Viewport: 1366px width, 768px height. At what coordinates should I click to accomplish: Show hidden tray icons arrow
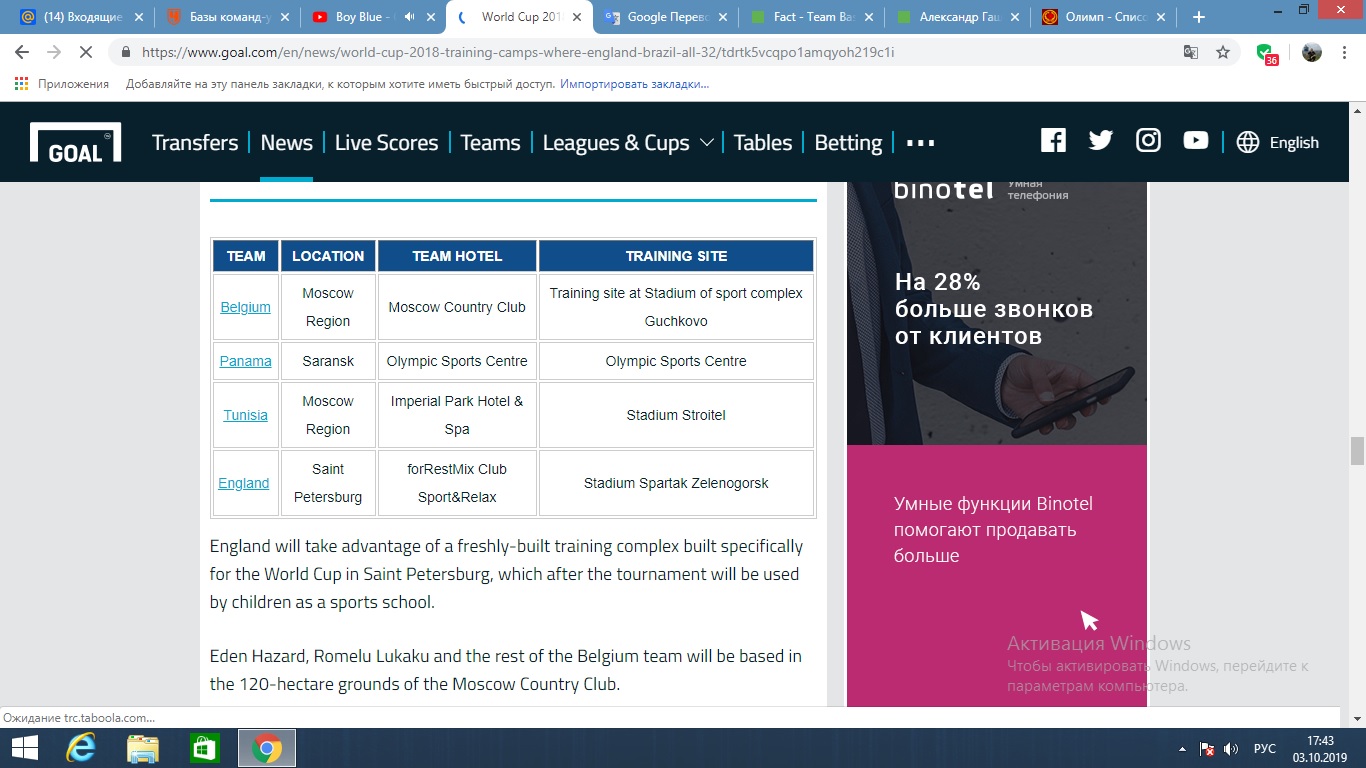click(x=1182, y=749)
